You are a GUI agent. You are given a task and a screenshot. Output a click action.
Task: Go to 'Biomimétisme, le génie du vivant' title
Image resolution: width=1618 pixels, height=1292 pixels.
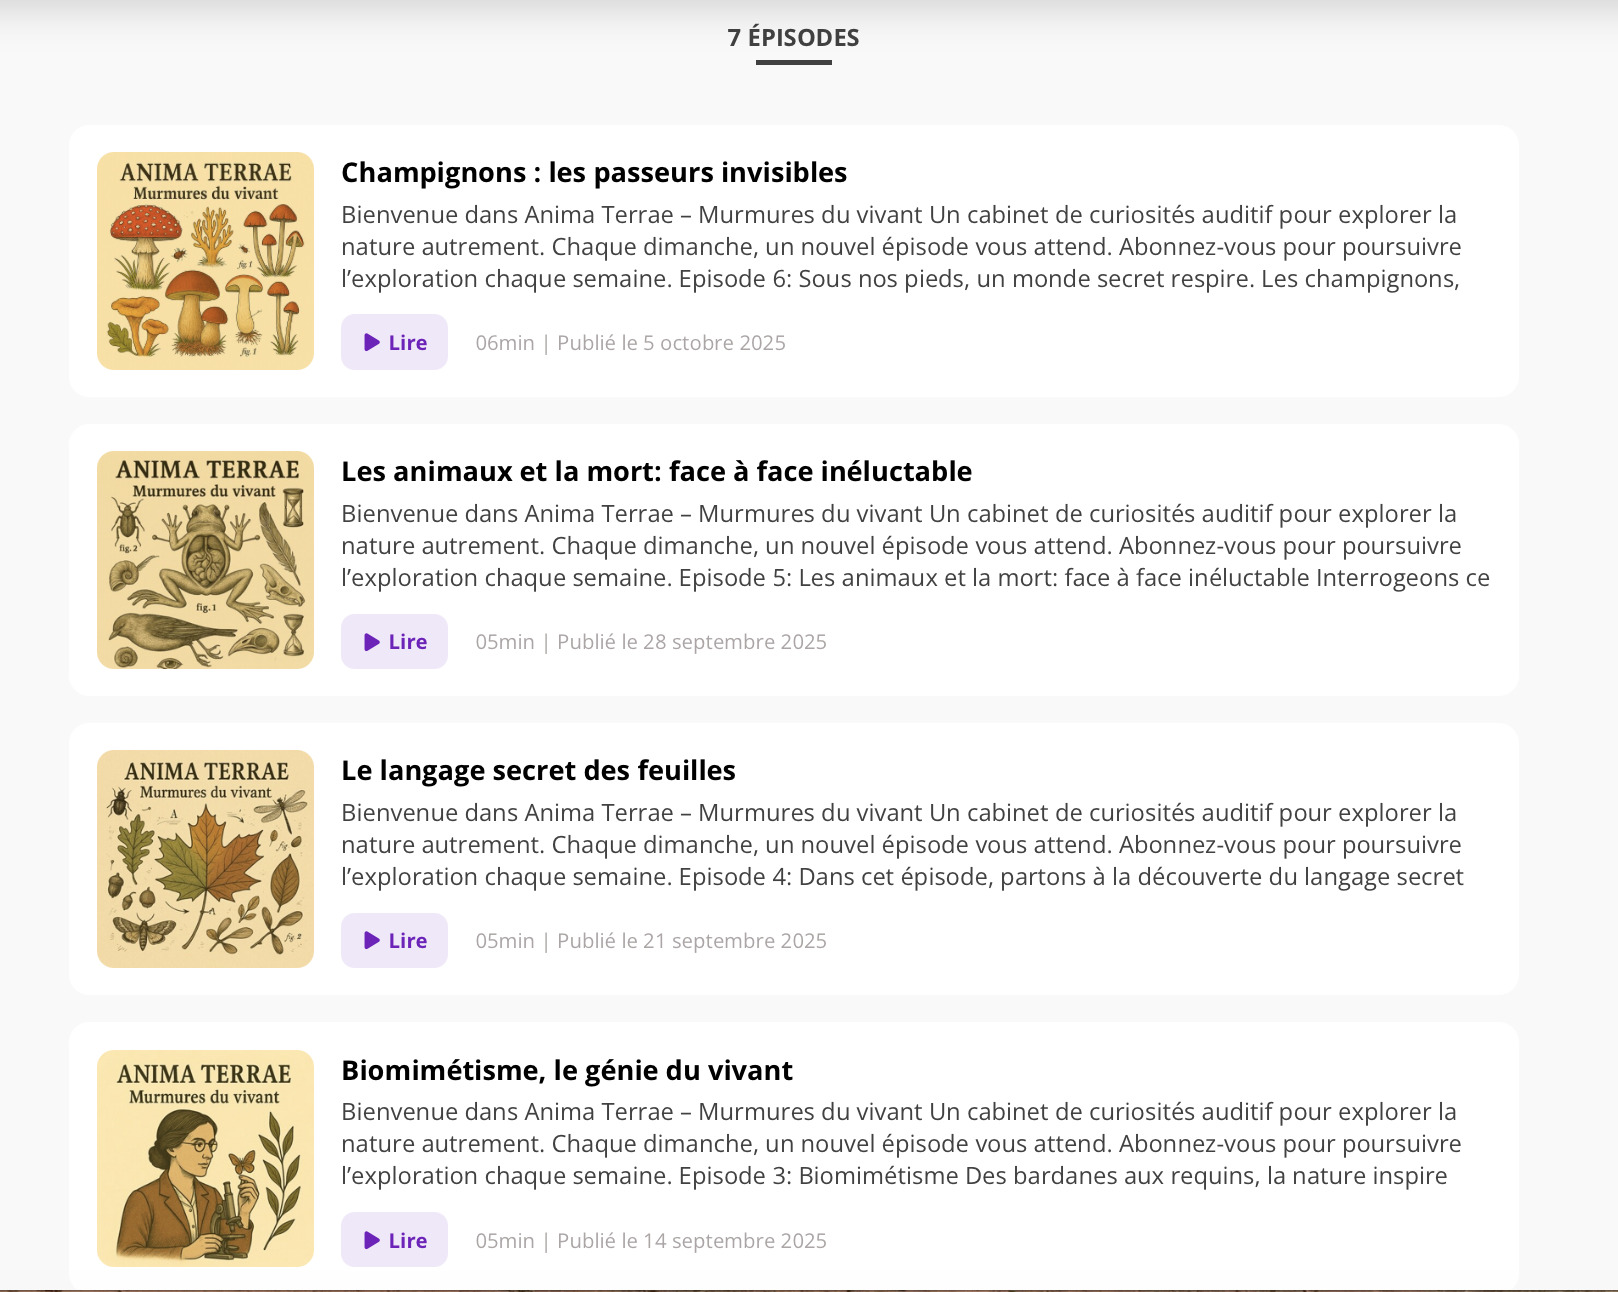566,1070
